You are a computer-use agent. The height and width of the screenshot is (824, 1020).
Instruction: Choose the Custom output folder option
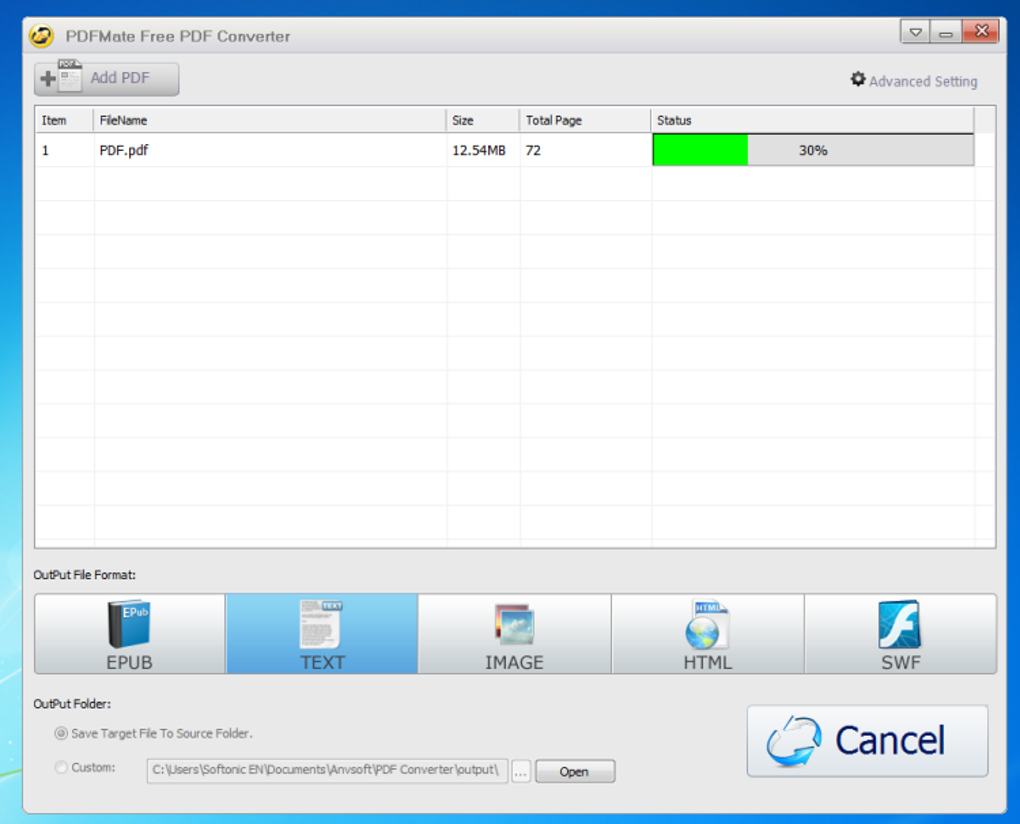pyautogui.click(x=85, y=767)
